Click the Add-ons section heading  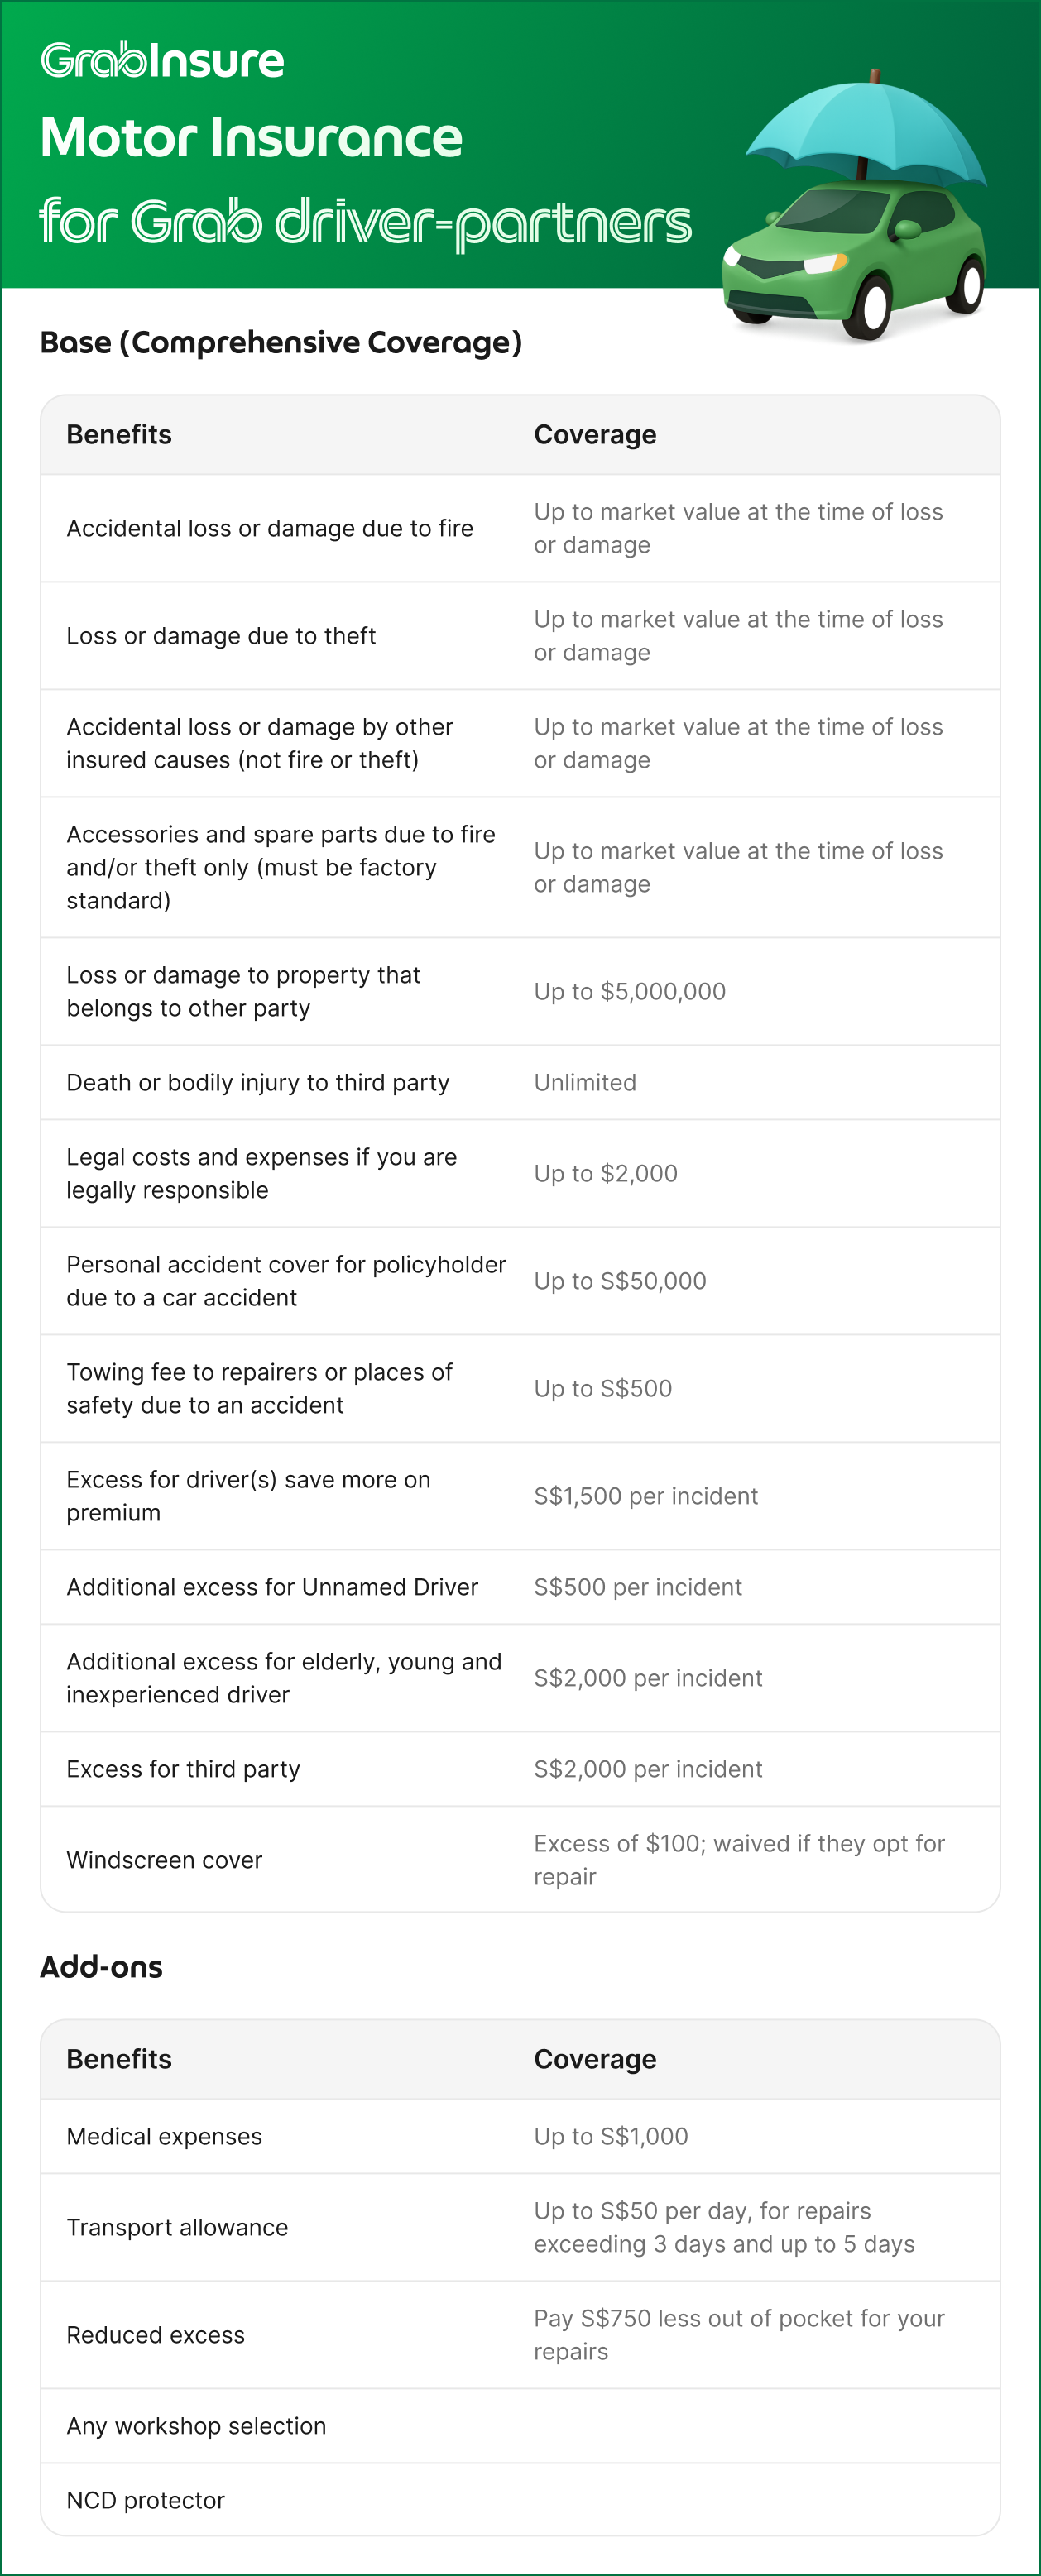click(101, 1967)
